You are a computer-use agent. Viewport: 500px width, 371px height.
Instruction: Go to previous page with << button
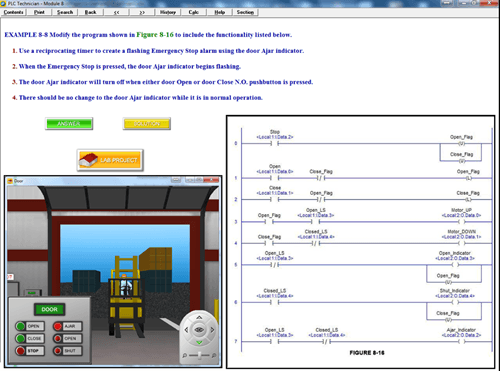116,12
